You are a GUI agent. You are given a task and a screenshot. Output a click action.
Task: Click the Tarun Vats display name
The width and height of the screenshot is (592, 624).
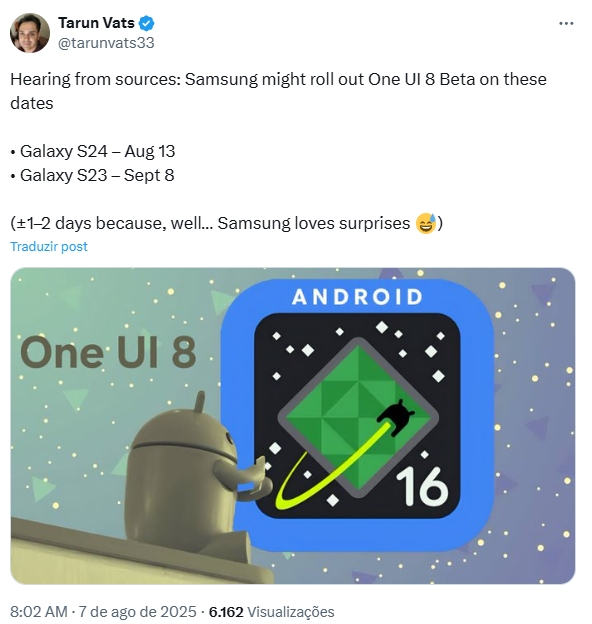click(x=96, y=23)
